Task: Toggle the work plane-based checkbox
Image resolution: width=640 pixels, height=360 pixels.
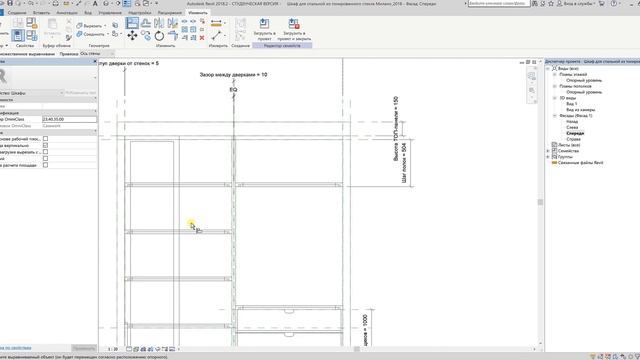Action: (x=45, y=139)
